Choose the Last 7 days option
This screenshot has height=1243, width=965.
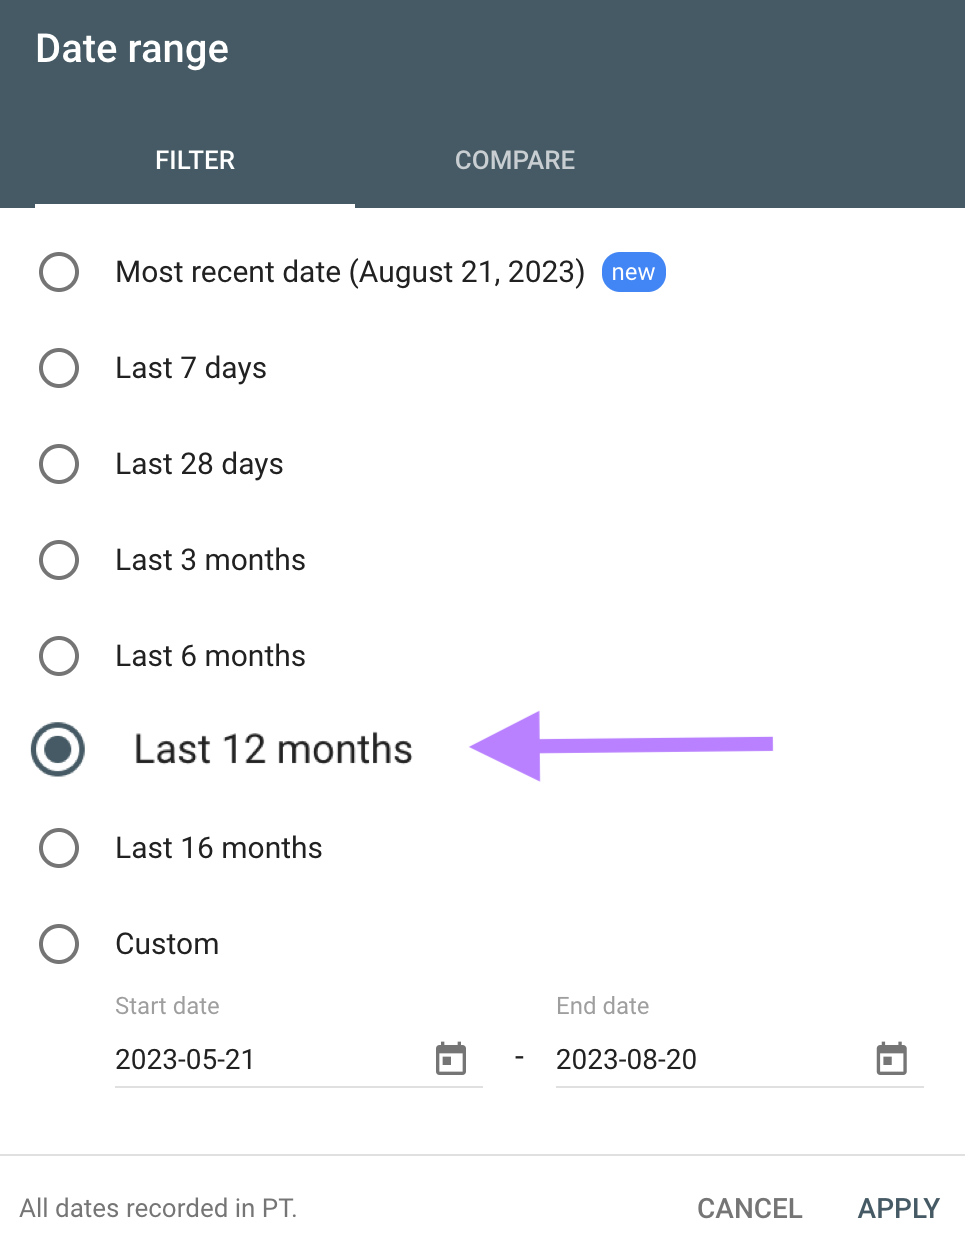click(x=59, y=368)
